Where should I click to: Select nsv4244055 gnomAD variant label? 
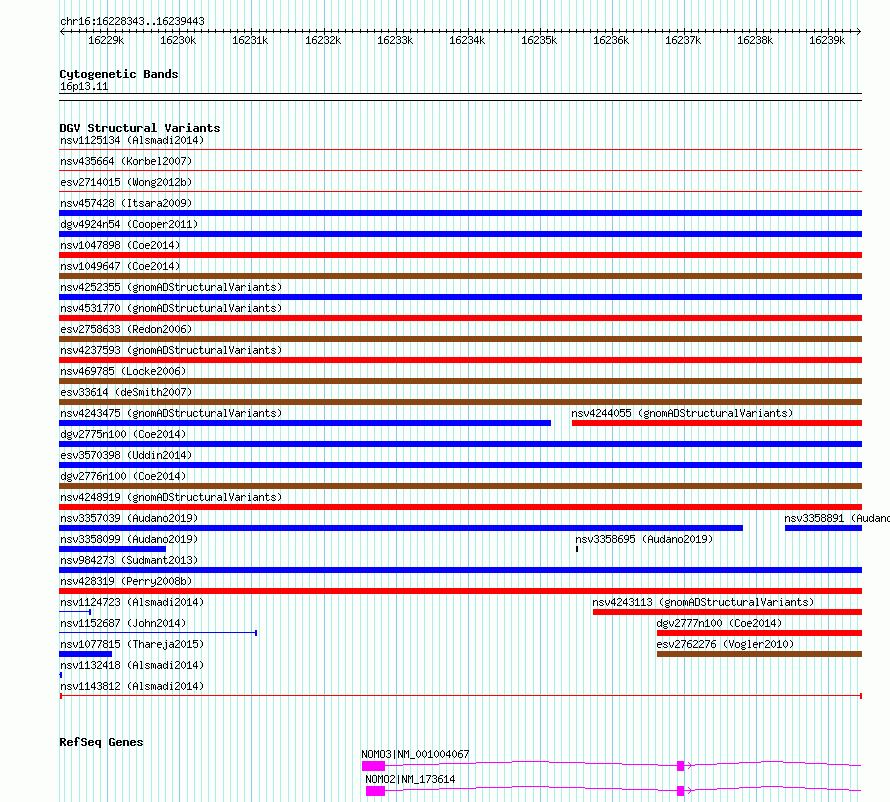682,413
